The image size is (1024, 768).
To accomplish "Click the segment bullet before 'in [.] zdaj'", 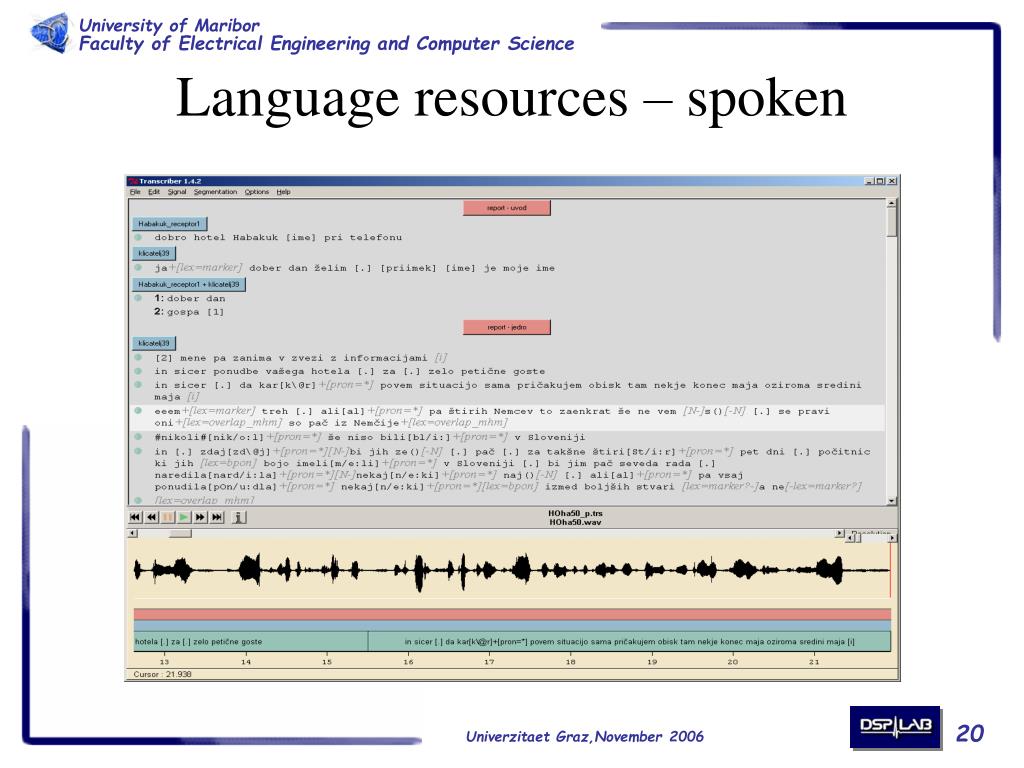I will click(x=138, y=451).
